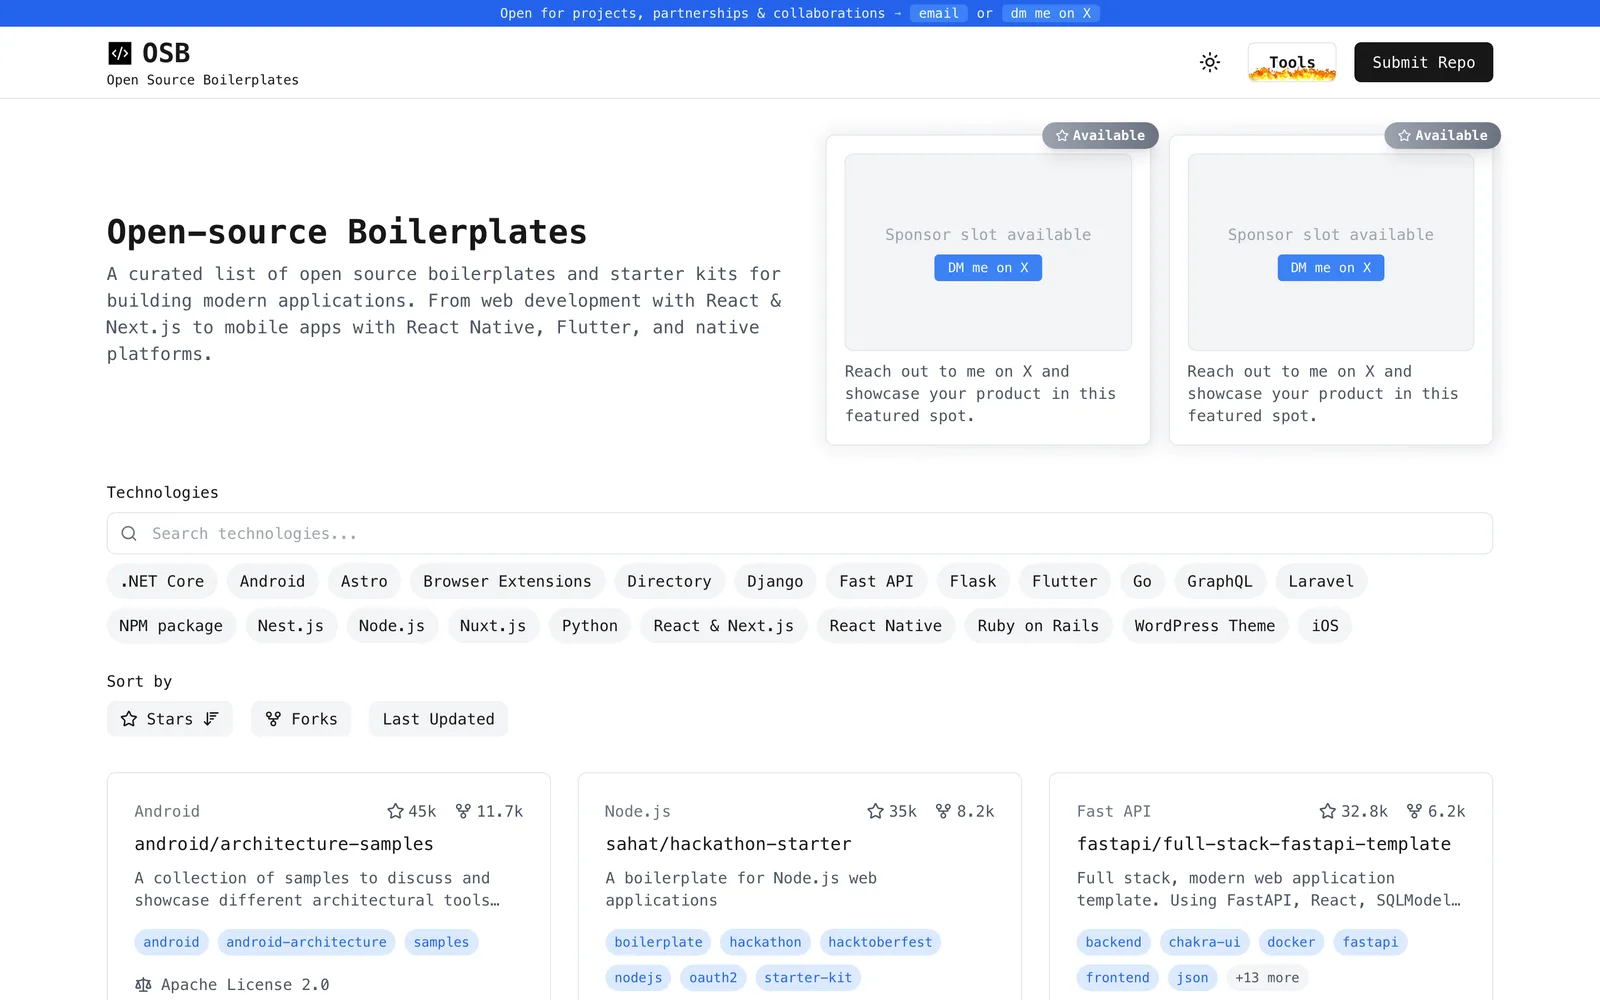The image size is (1600, 1000).
Task: Filter by Nuxt.js technology
Action: (493, 626)
